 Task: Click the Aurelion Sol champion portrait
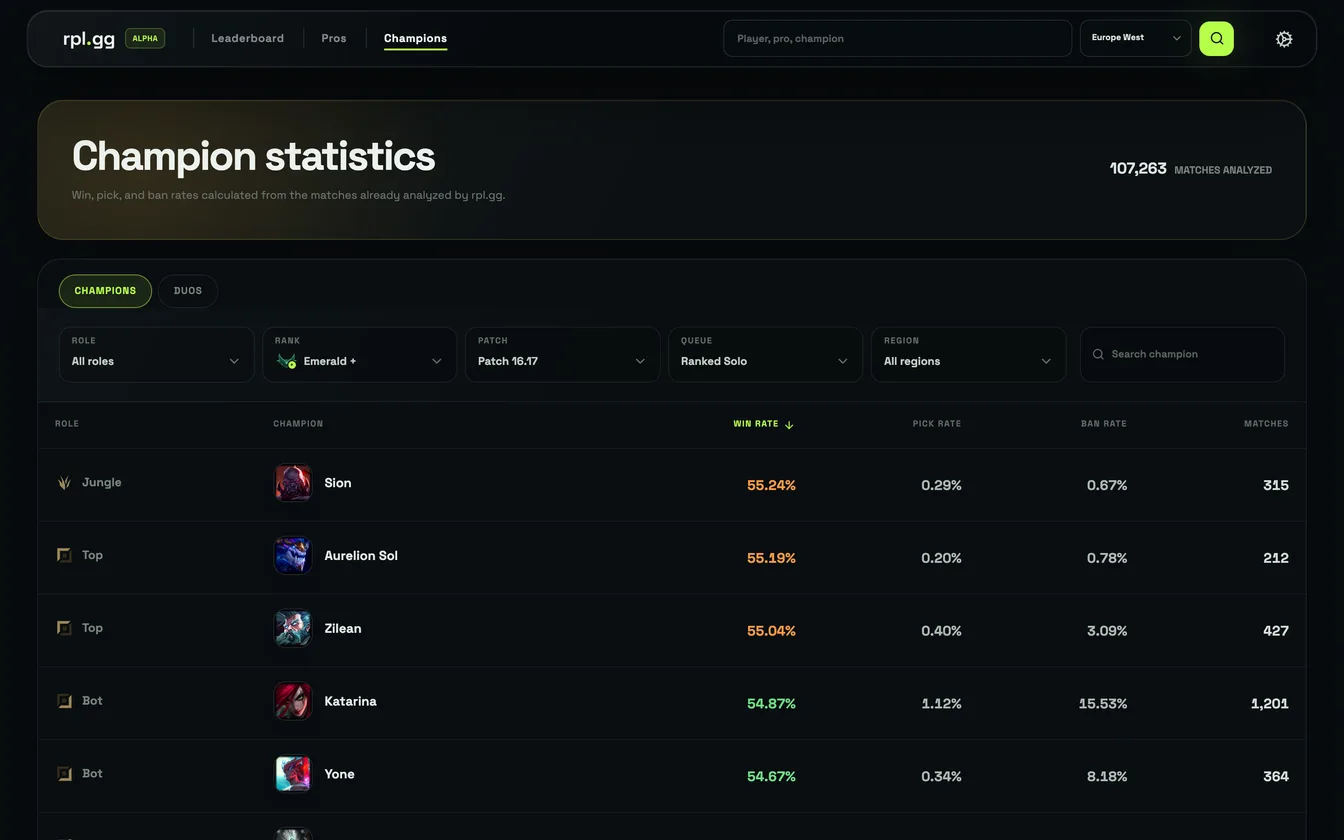pyautogui.click(x=293, y=556)
